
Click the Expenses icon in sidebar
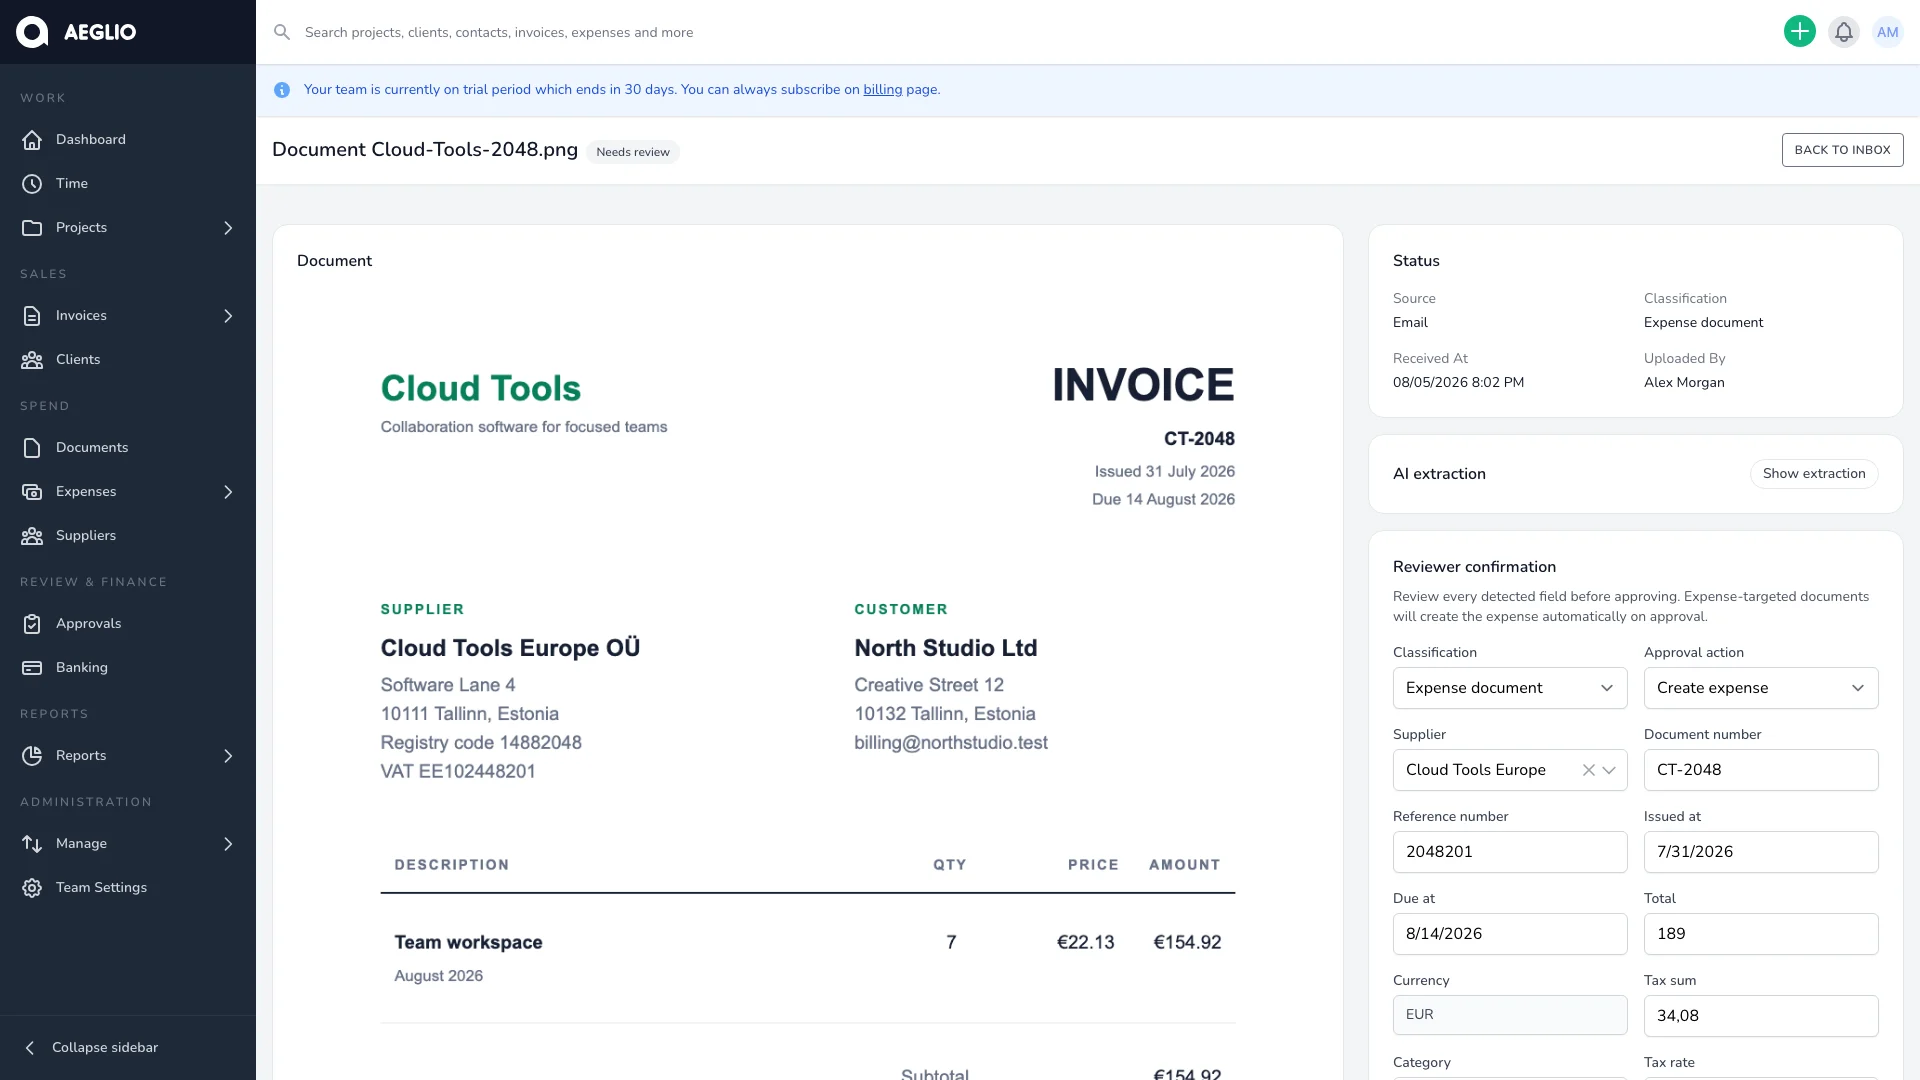[32, 492]
